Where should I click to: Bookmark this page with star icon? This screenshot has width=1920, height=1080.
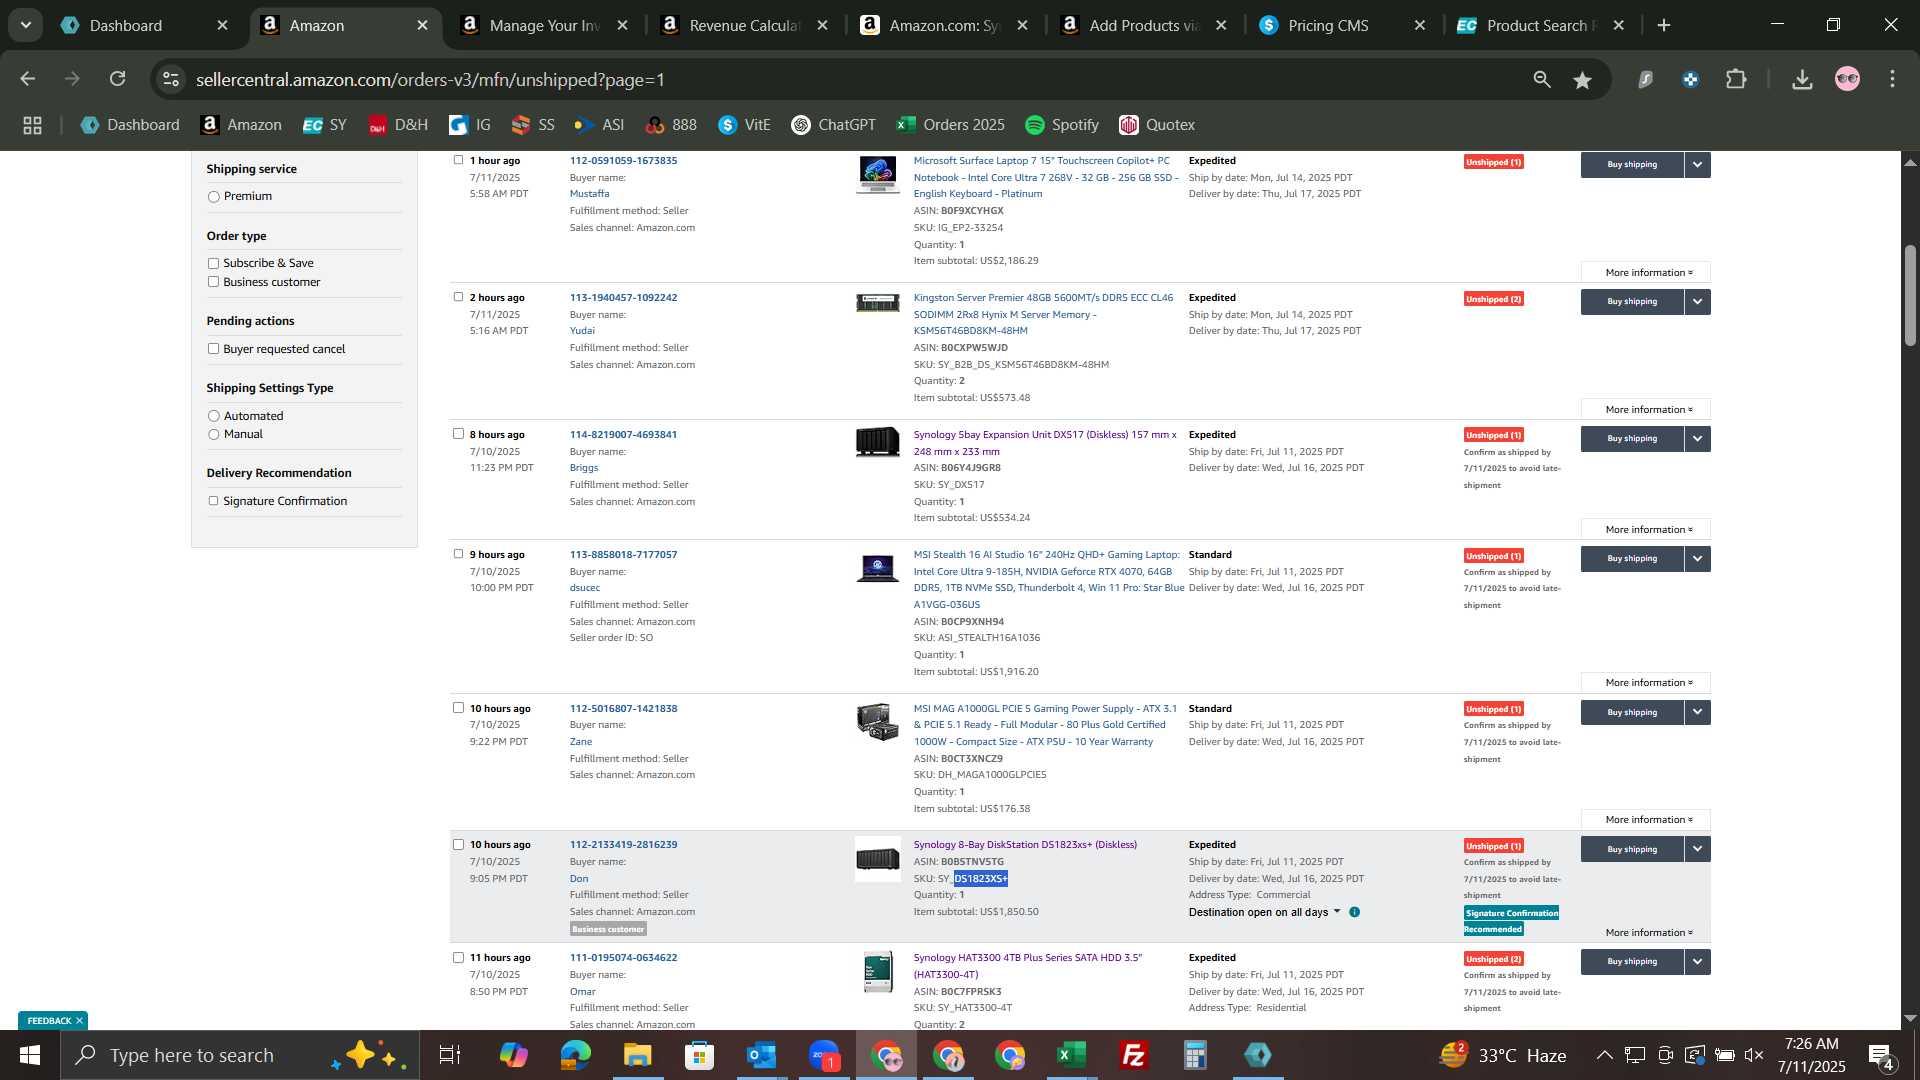click(x=1582, y=80)
